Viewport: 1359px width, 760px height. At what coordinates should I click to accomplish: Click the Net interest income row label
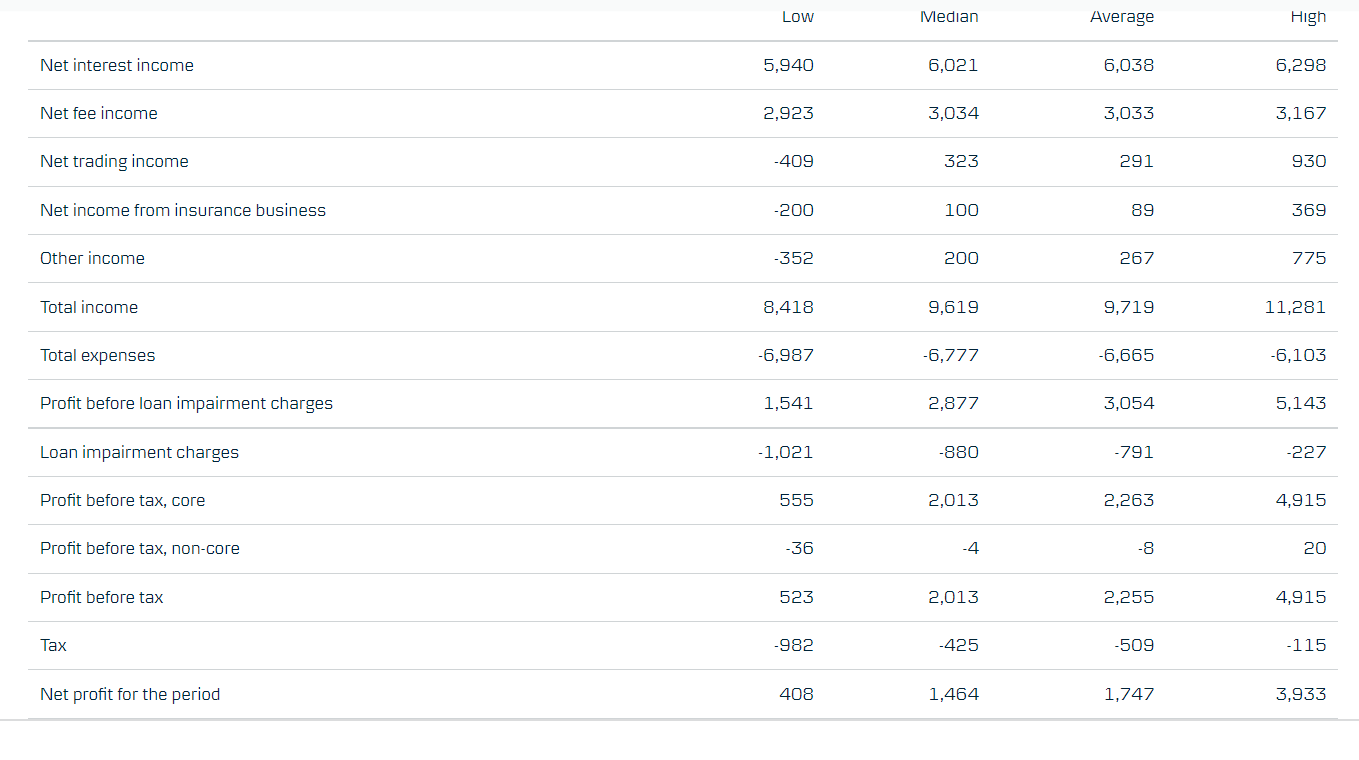[x=117, y=65]
